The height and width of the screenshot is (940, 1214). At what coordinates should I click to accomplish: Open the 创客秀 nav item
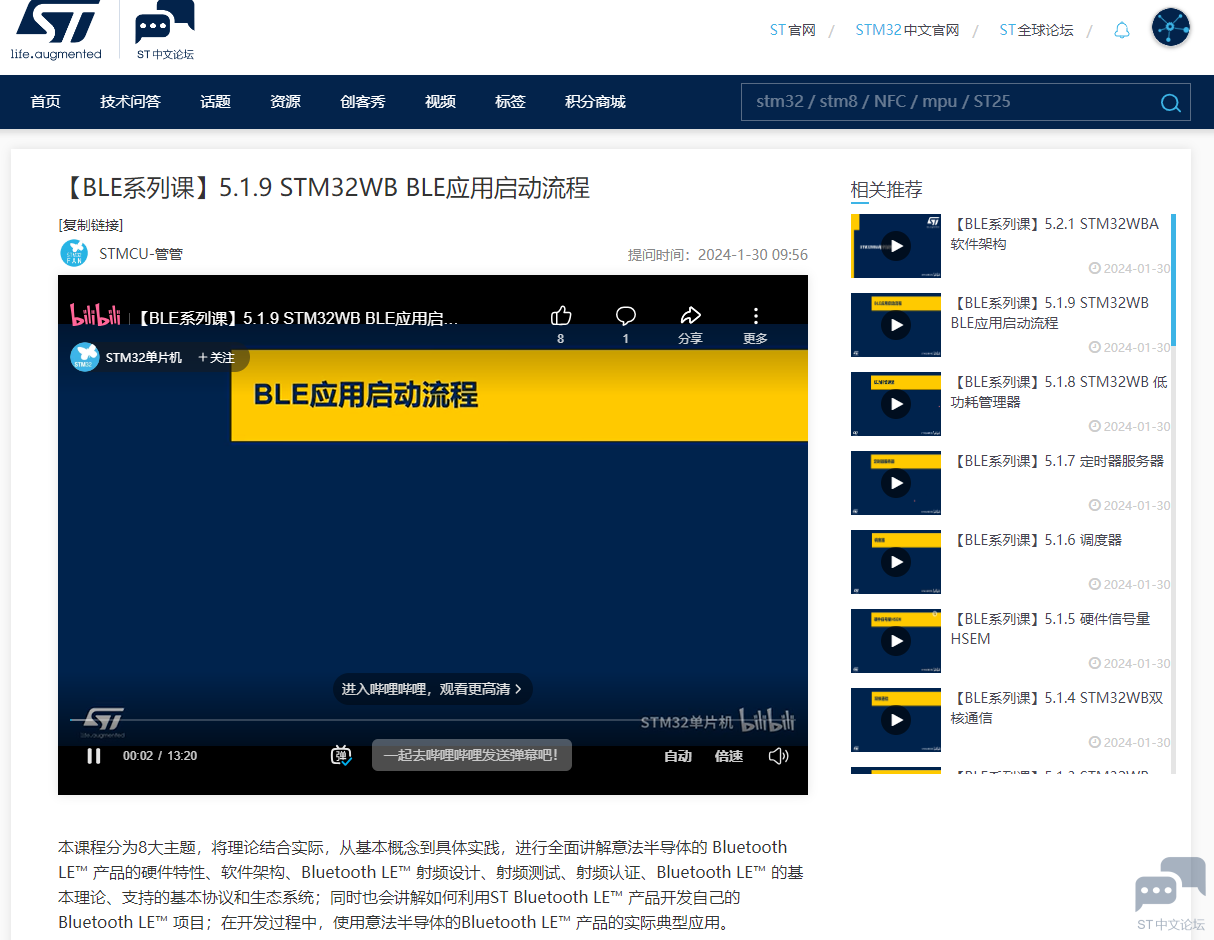[x=362, y=102]
